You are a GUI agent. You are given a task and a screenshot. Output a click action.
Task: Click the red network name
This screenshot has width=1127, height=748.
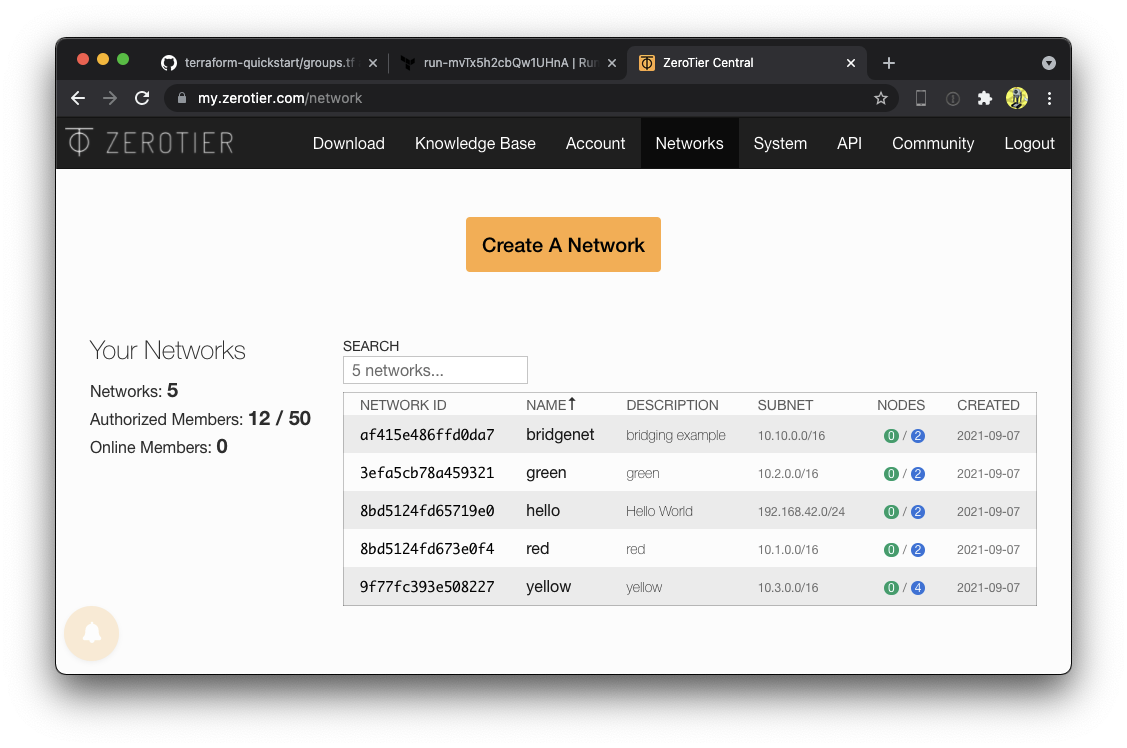[x=538, y=549]
